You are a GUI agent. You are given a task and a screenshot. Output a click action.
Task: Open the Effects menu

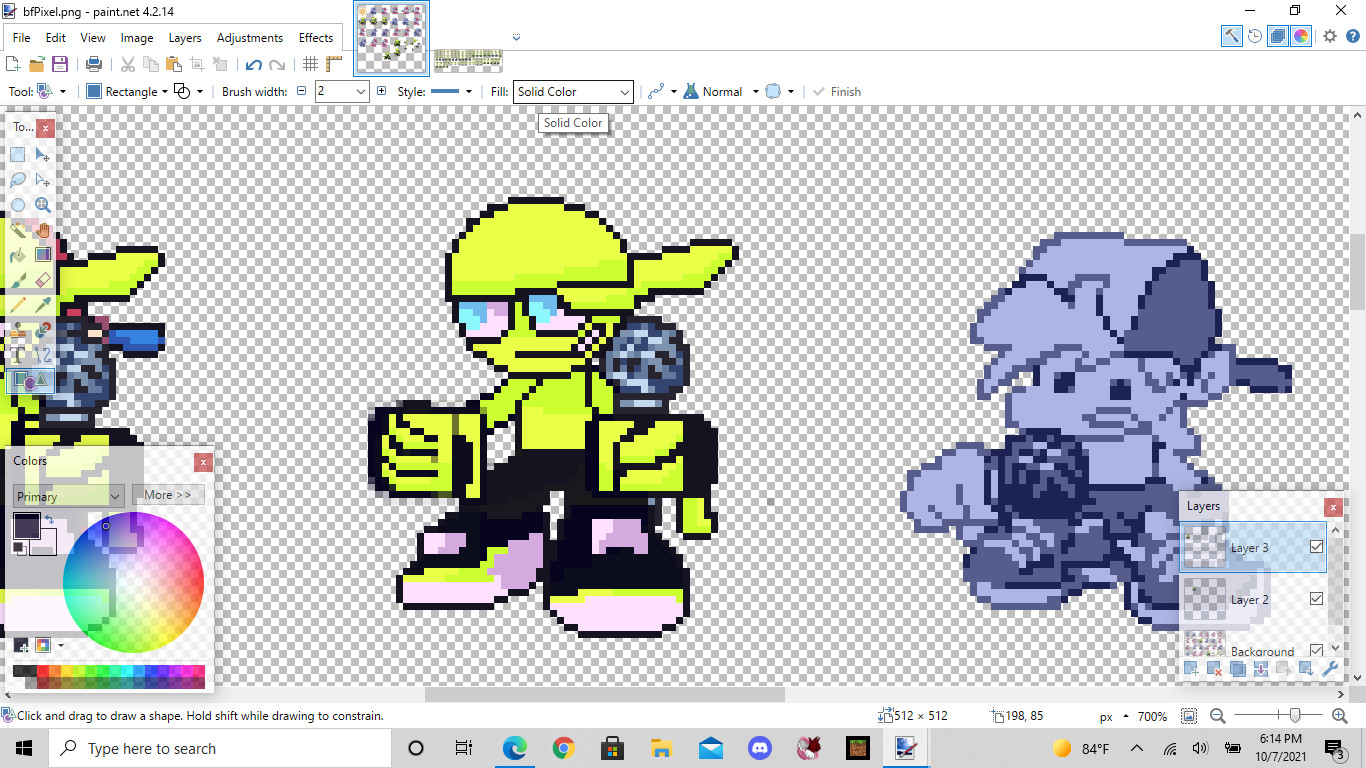click(x=316, y=38)
